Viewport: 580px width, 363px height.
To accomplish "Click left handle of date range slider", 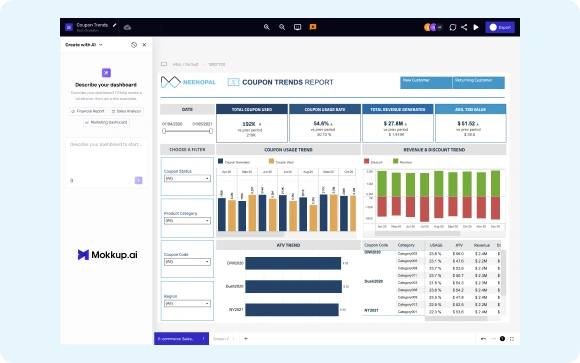I will pos(164,131).
